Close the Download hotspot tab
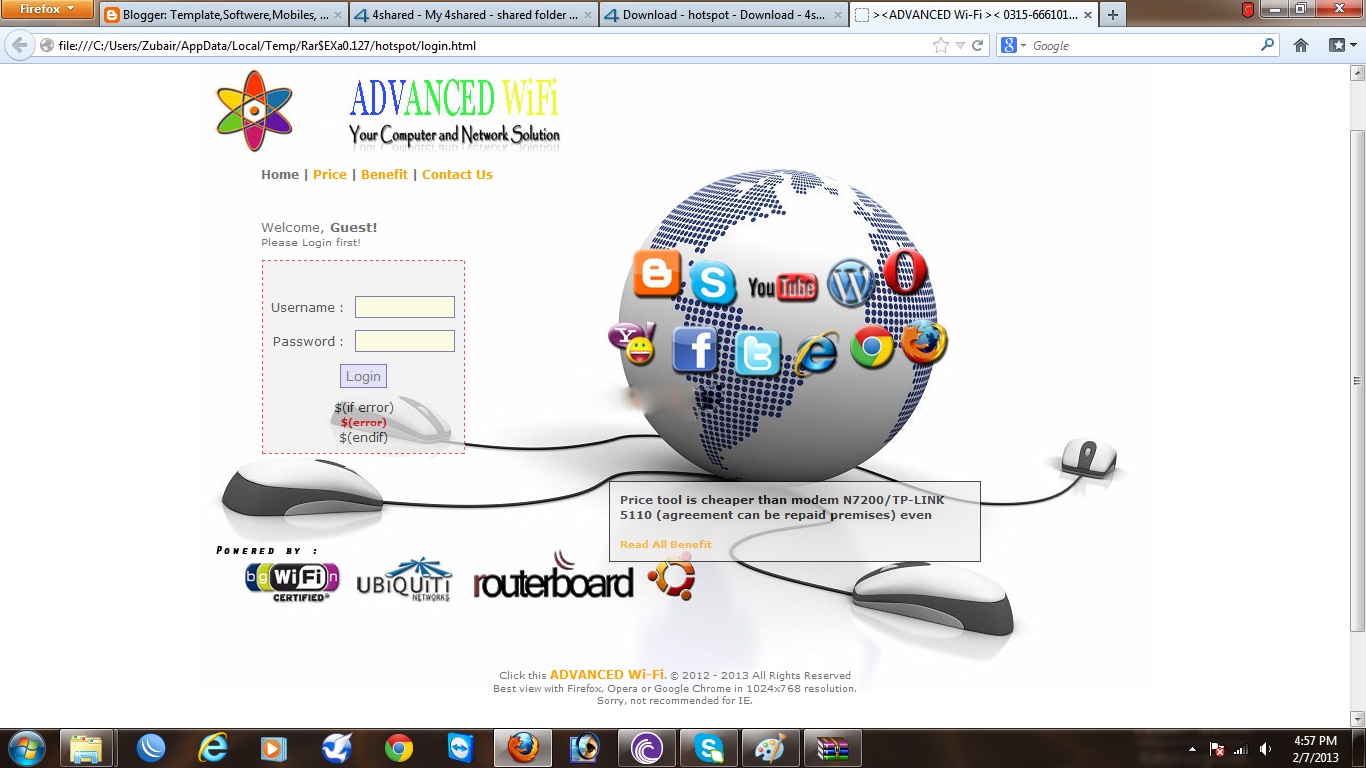 click(838, 15)
